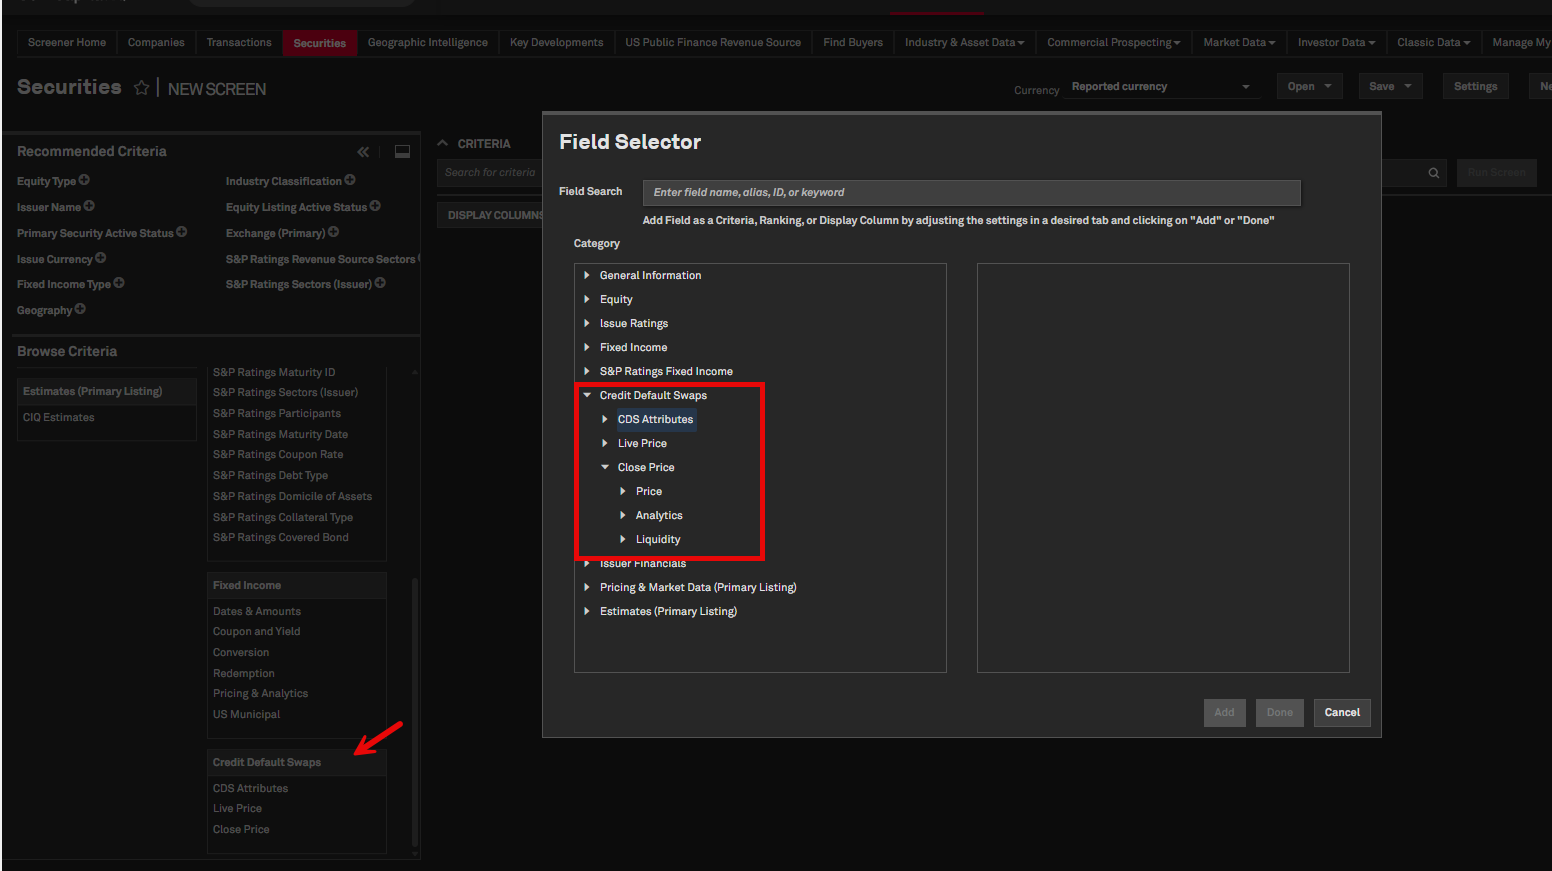The width and height of the screenshot is (1552, 871).
Task: Click the favorite star icon beside Securities
Action: [x=141, y=88]
